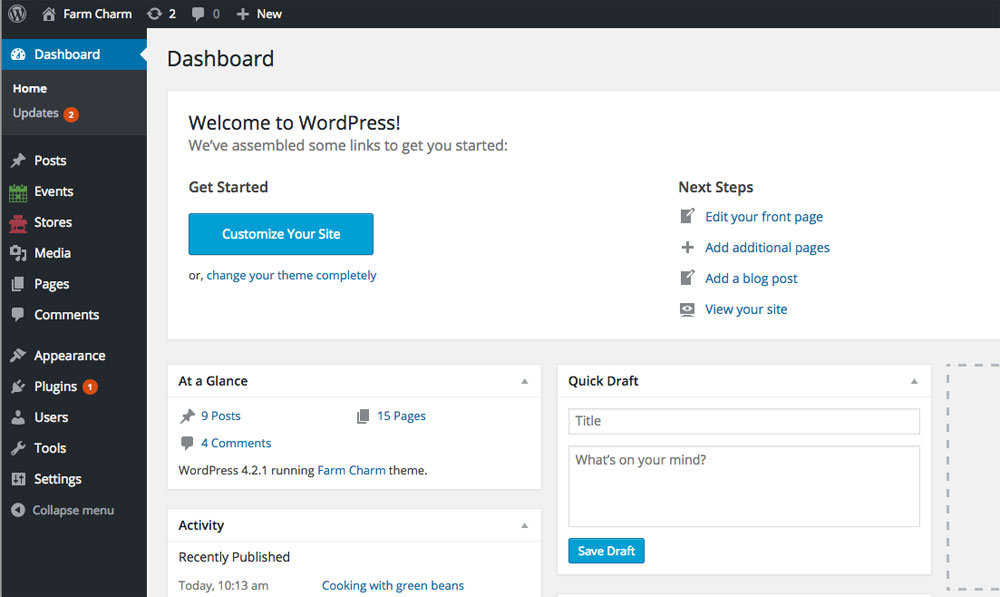
Task: Click the Events calendar icon
Action: 18,192
